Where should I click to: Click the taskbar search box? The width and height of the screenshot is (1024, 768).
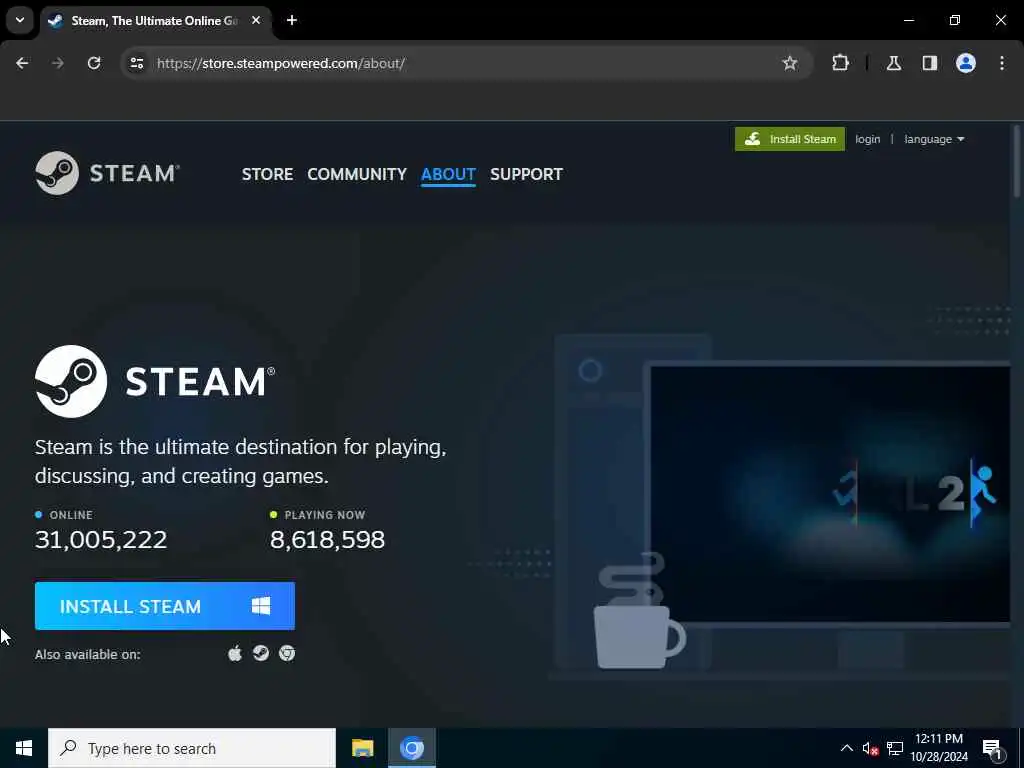(192, 748)
